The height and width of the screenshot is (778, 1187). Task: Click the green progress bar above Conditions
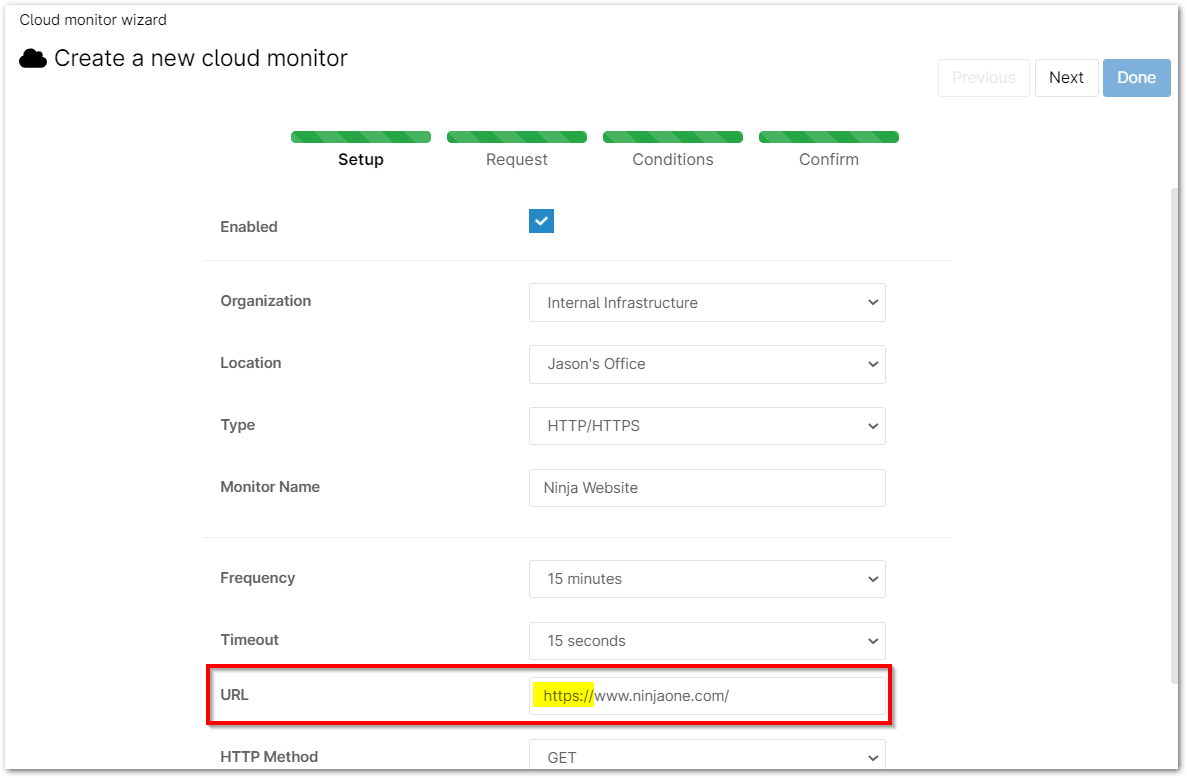tap(673, 137)
